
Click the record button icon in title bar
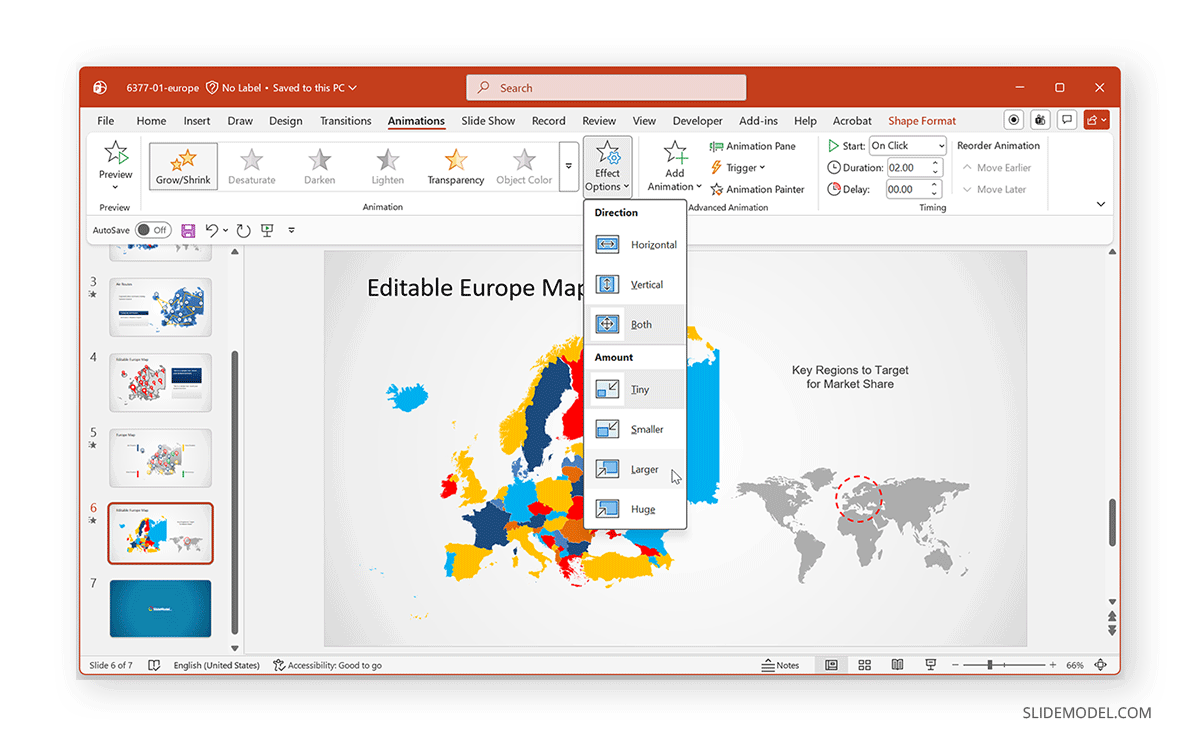1014,120
